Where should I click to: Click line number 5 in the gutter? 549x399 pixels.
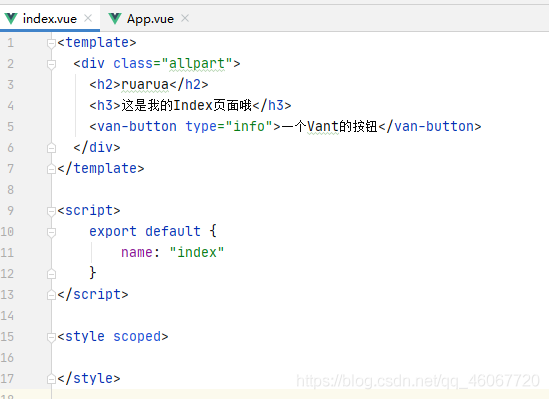pyautogui.click(x=11, y=126)
